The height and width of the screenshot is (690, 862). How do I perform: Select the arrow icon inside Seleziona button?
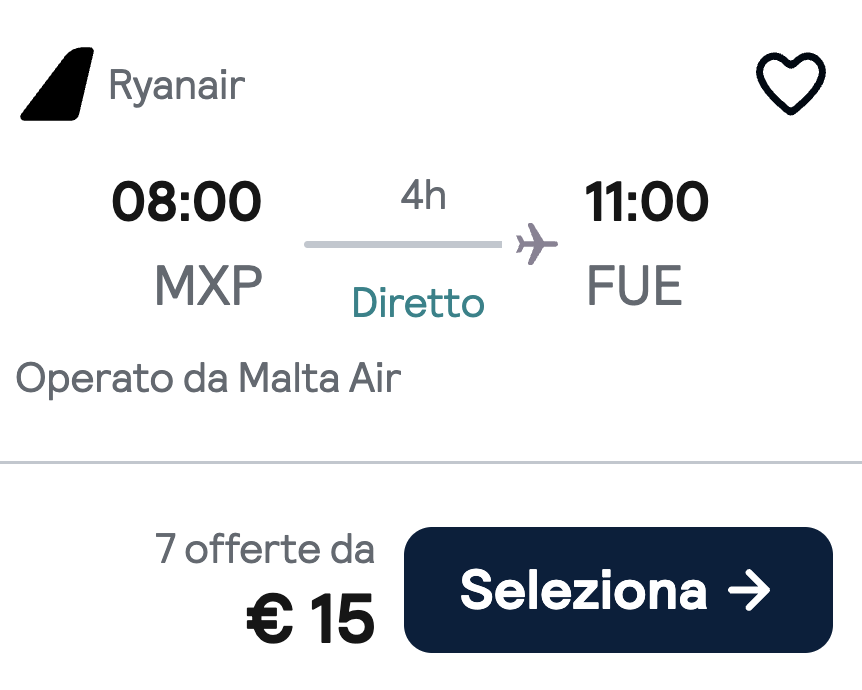[749, 591]
